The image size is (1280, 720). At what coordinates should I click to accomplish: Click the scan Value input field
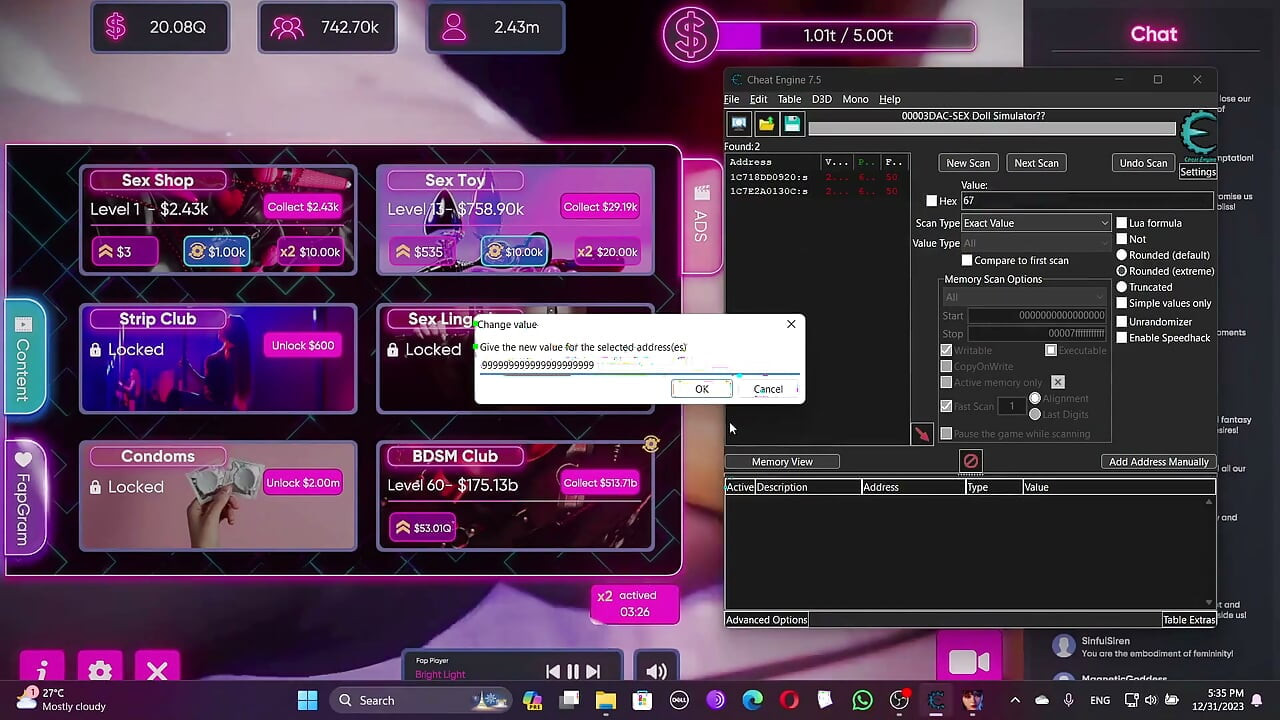click(1087, 201)
